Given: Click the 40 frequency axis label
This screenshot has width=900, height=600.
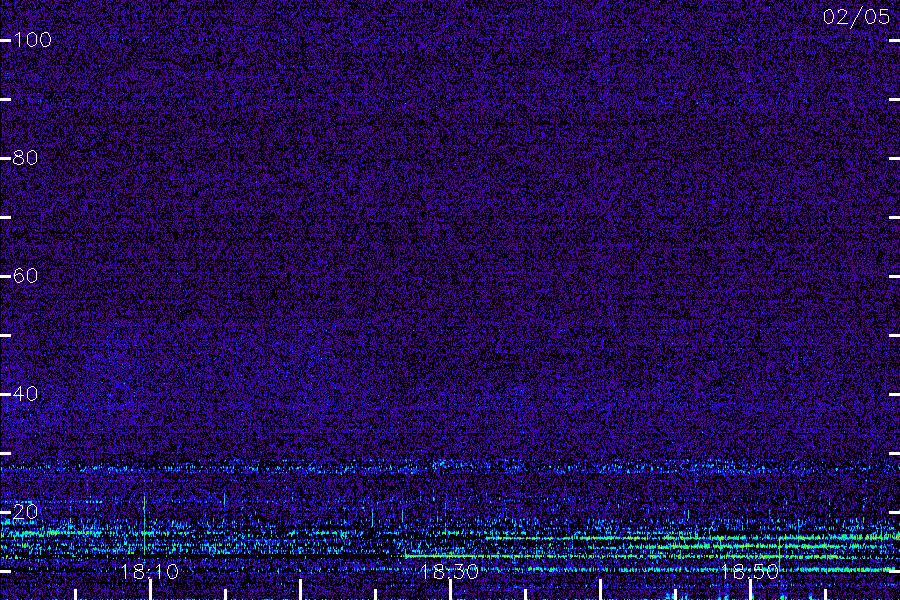Looking at the screenshot, I should pyautogui.click(x=25, y=393).
